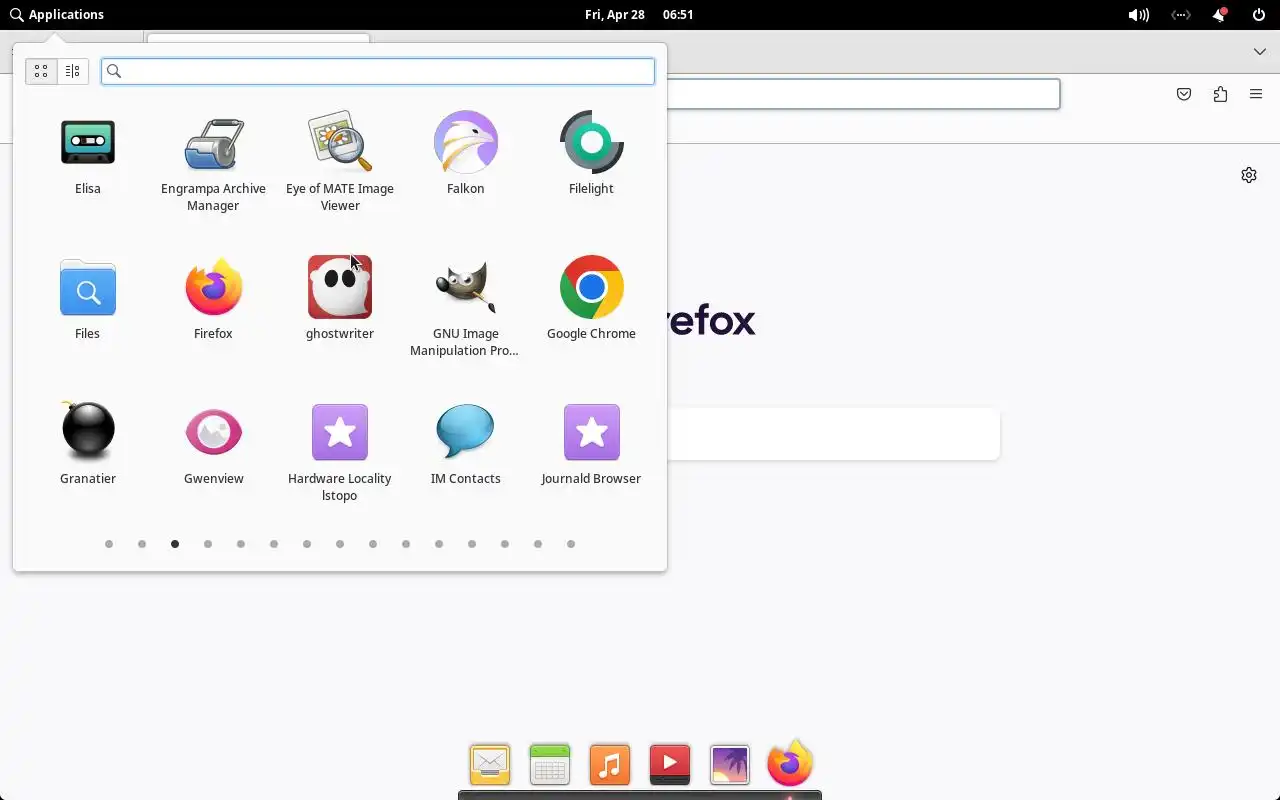Go to second page of applications
Screen dimensions: 1280x800
[142, 544]
